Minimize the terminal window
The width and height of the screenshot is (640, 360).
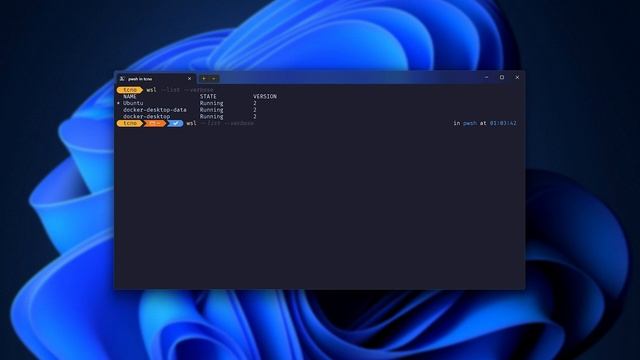486,77
